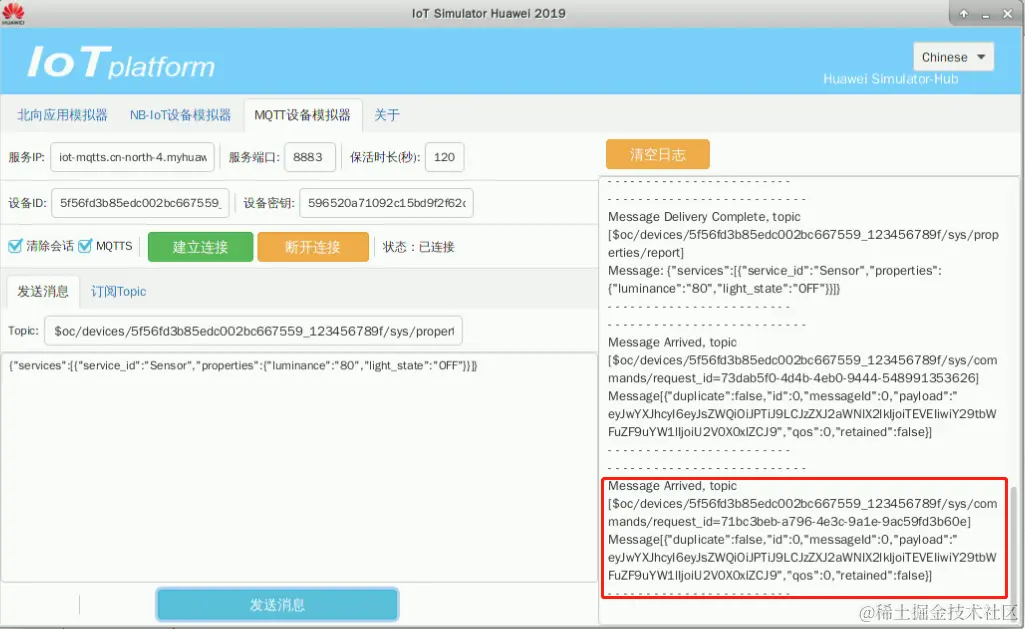Switch to the 订阅Topic sub-tab

pos(118,292)
